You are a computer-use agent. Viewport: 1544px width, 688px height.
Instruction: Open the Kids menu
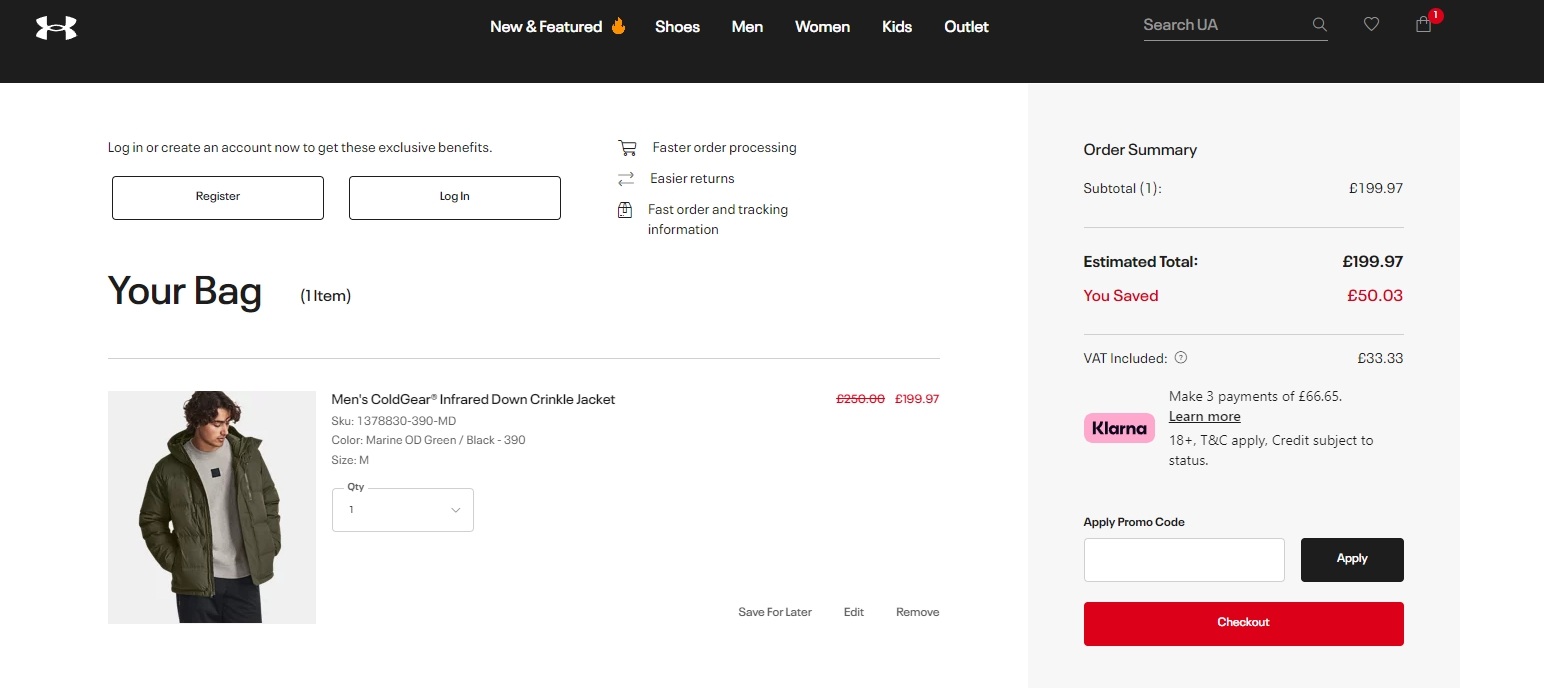coord(897,27)
